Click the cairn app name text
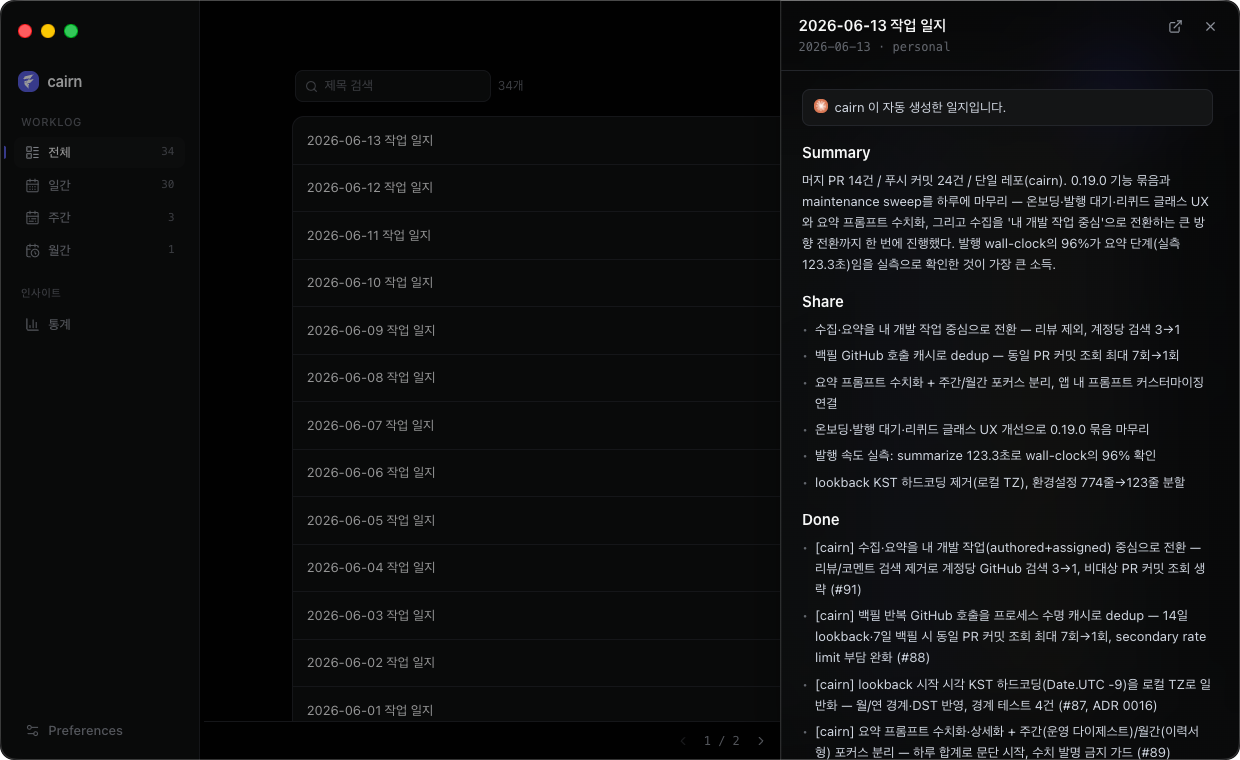 65,82
